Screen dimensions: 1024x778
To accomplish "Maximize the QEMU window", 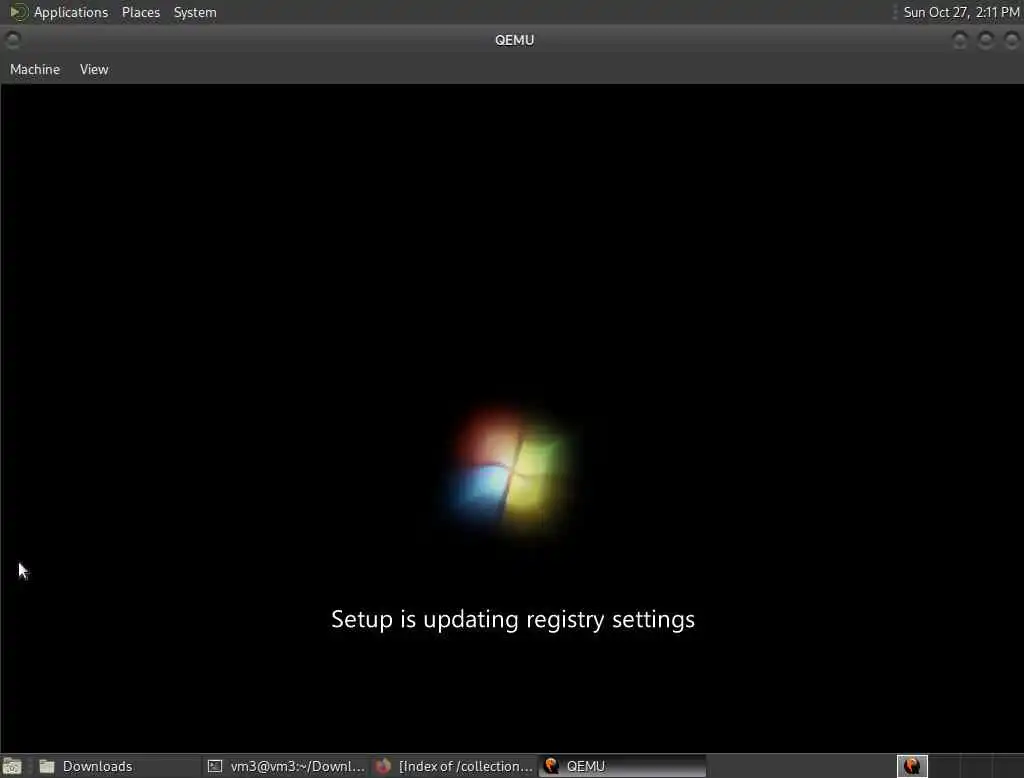I will click(985, 40).
